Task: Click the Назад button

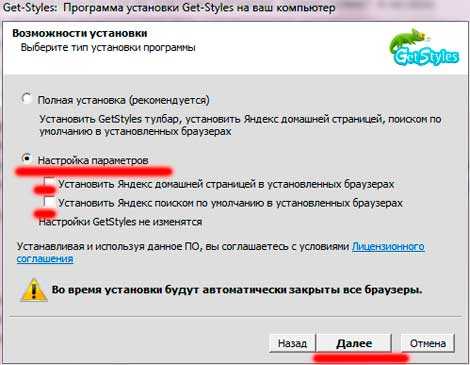Action: [292, 343]
